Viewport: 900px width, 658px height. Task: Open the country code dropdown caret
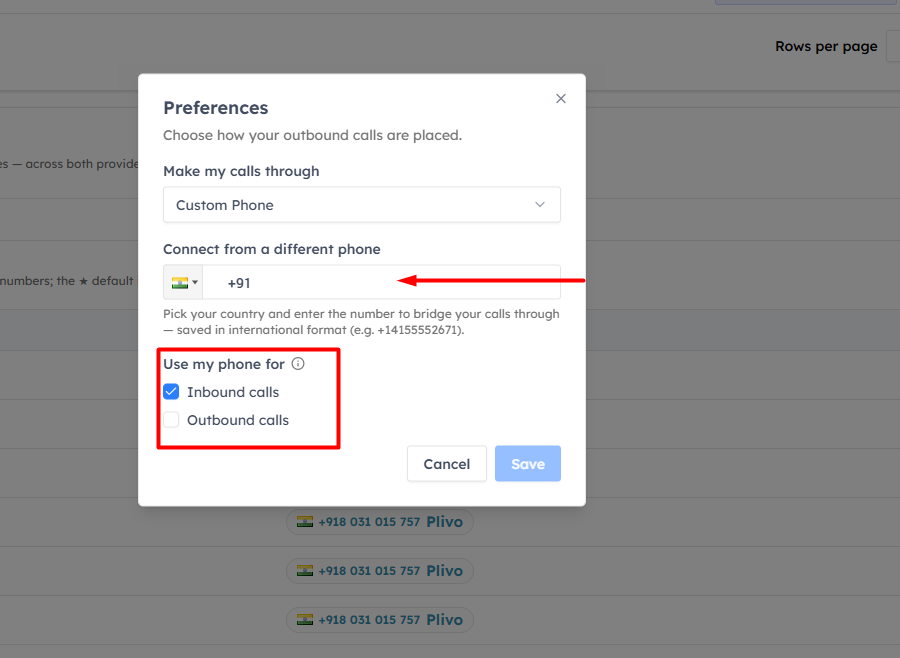tap(195, 282)
